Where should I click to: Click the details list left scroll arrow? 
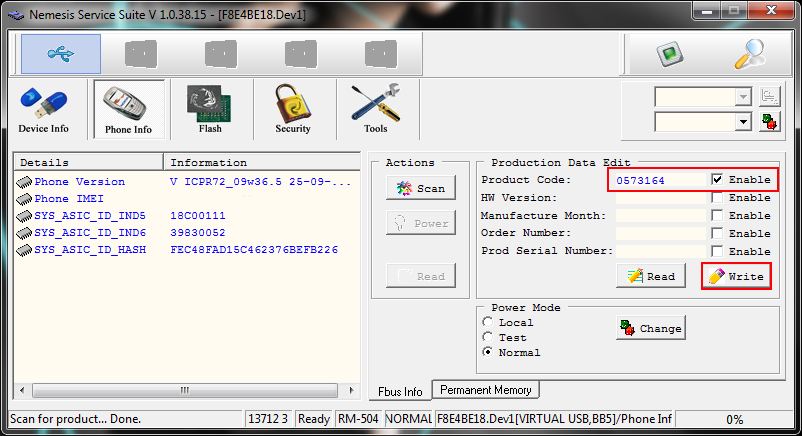(22, 390)
